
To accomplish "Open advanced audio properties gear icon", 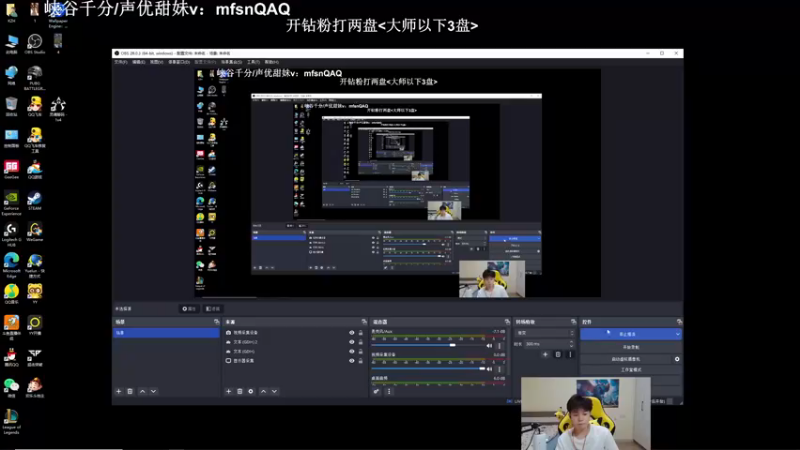I will click(377, 391).
